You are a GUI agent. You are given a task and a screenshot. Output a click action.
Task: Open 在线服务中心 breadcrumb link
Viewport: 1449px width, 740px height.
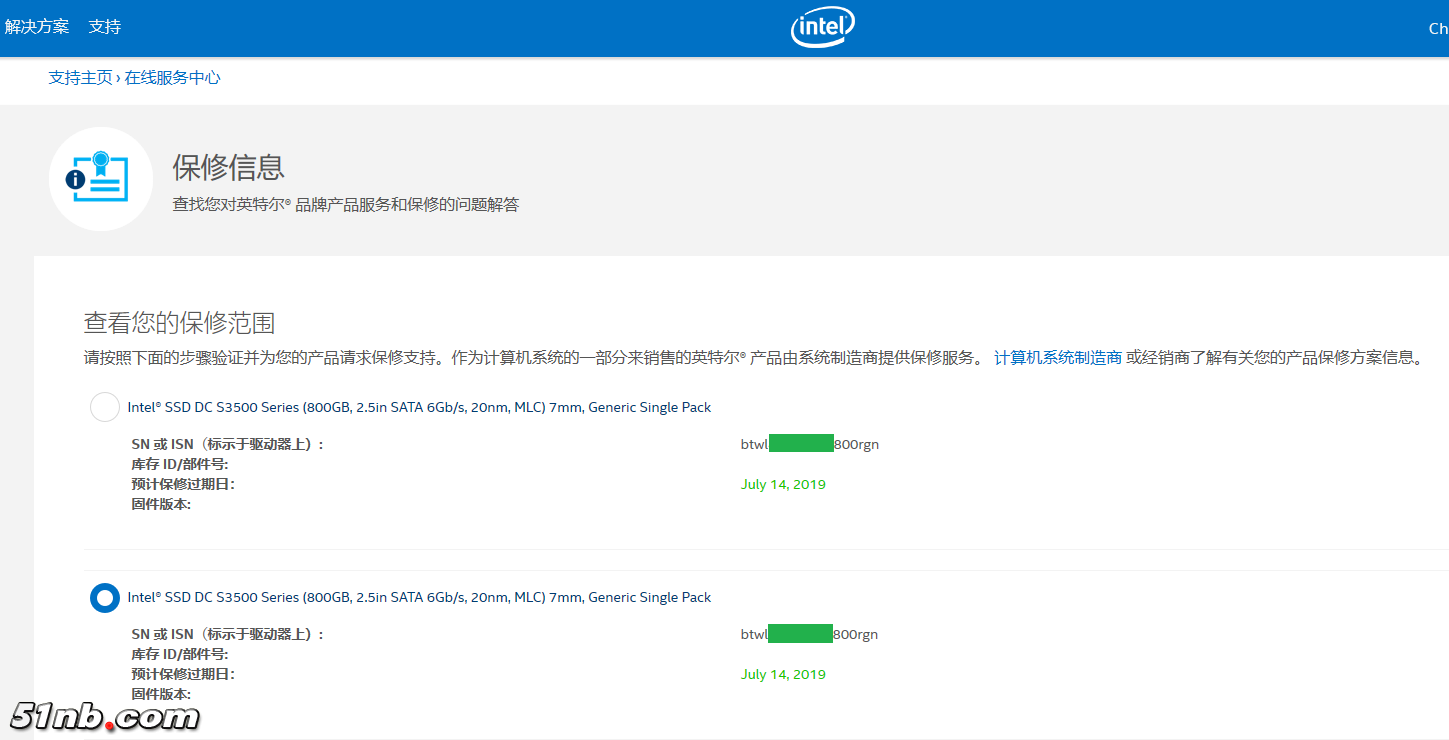click(172, 77)
